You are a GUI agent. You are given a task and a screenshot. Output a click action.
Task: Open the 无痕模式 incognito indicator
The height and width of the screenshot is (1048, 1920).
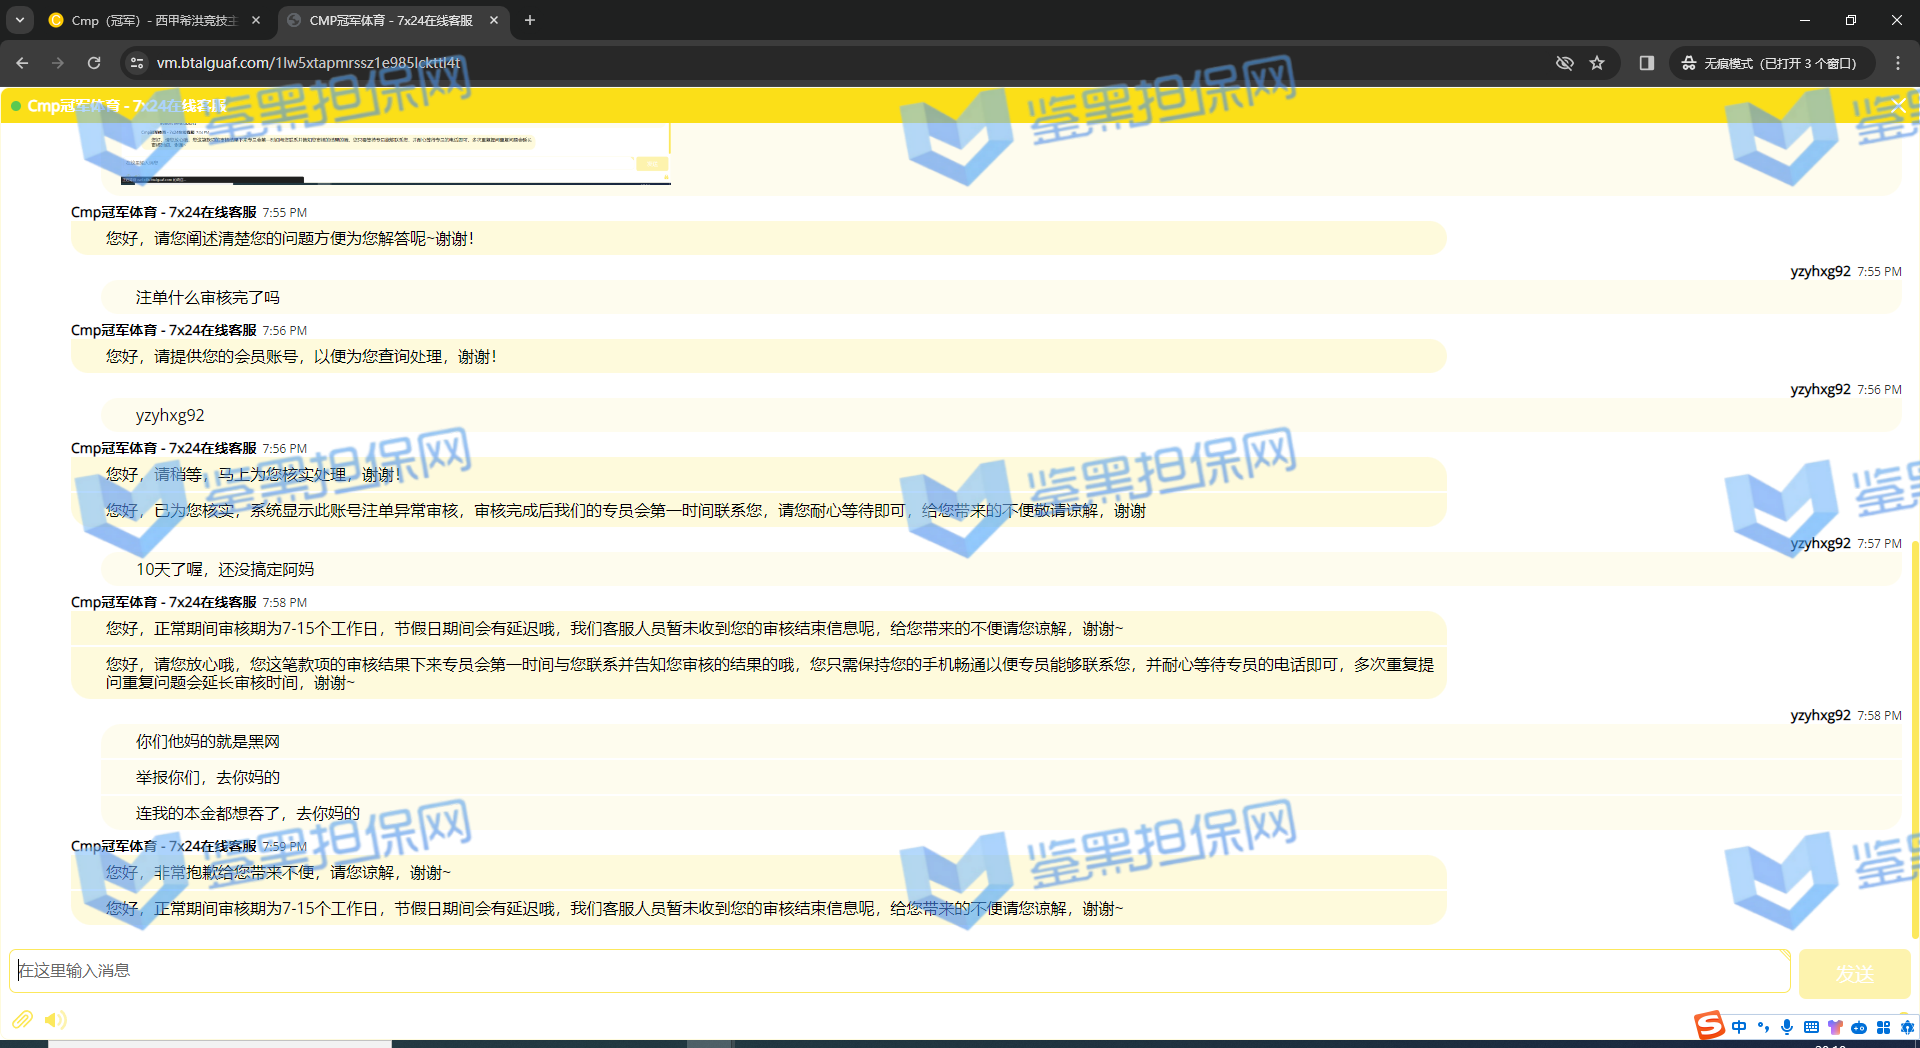(x=1770, y=63)
